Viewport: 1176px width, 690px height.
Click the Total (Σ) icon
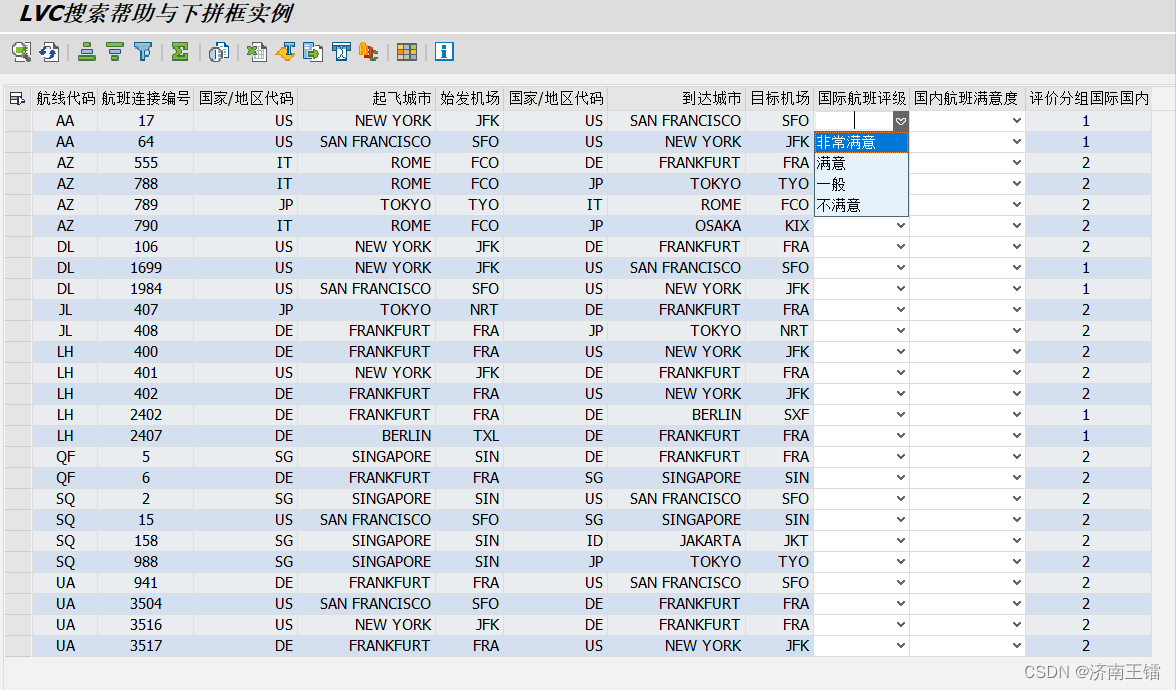point(180,51)
